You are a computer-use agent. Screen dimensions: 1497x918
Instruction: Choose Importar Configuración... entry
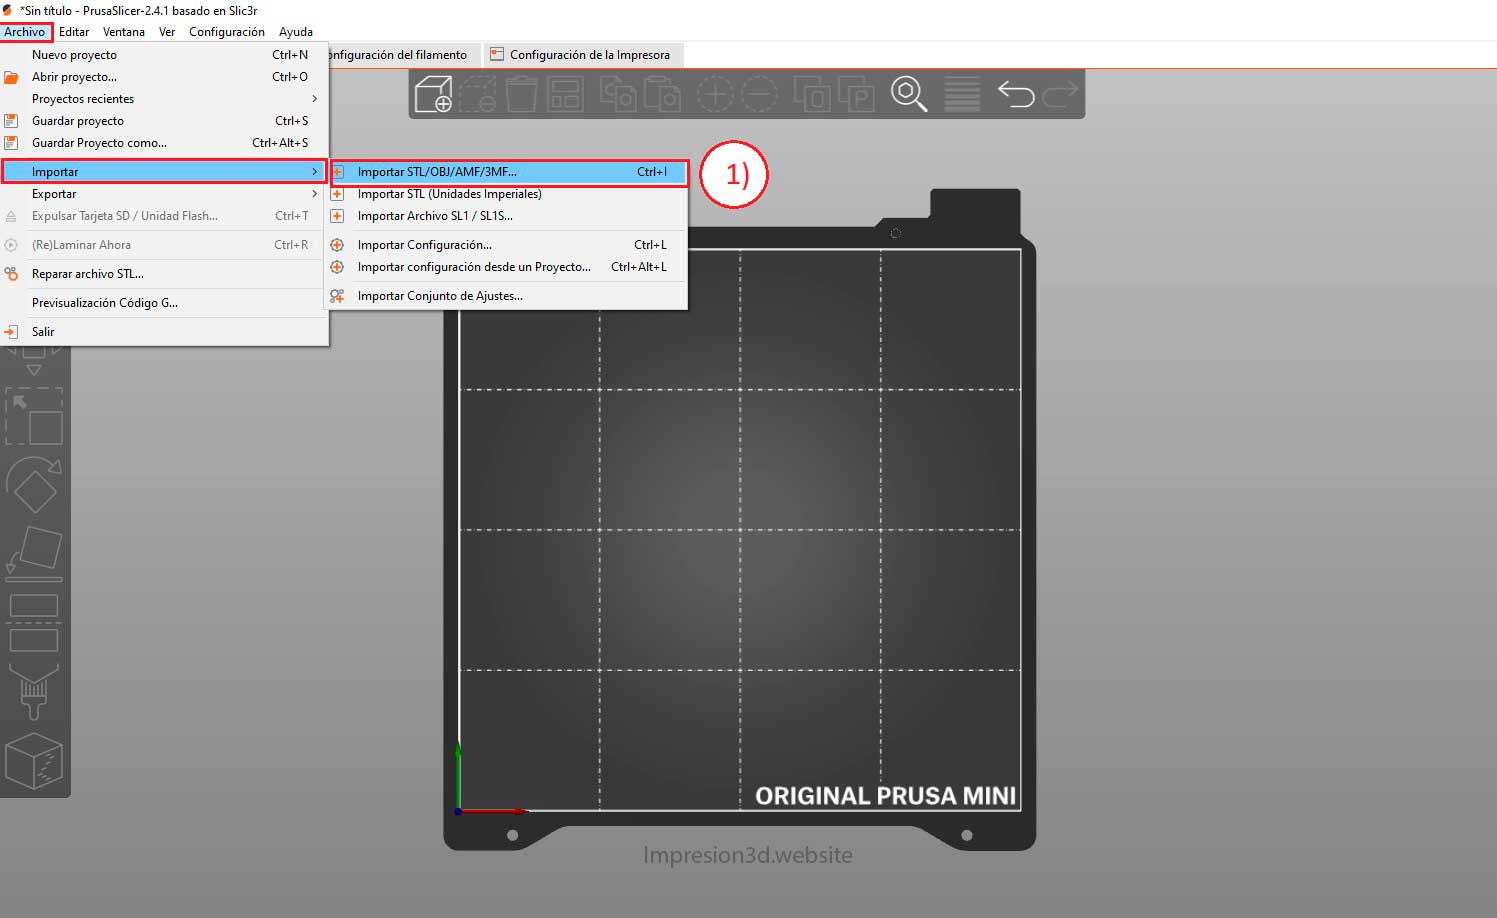point(509,245)
